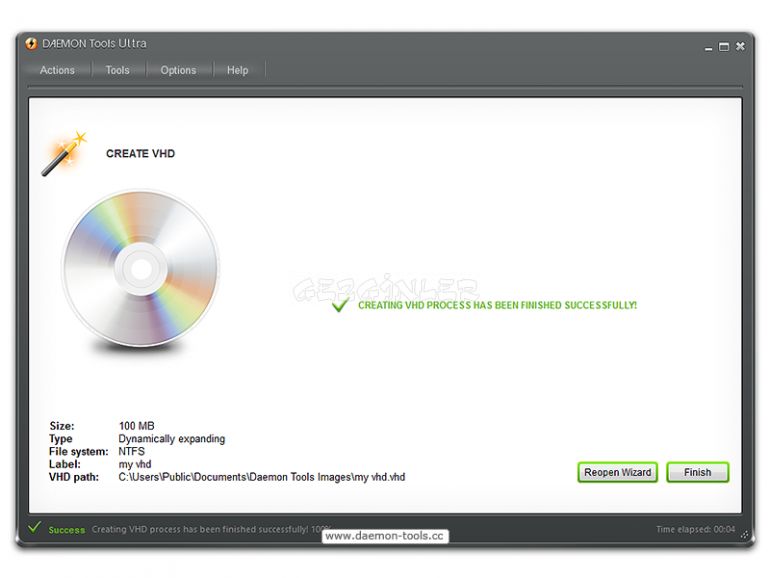The width and height of the screenshot is (770, 578).
Task: Click the 'Size:' field label
Action: [x=62, y=426]
